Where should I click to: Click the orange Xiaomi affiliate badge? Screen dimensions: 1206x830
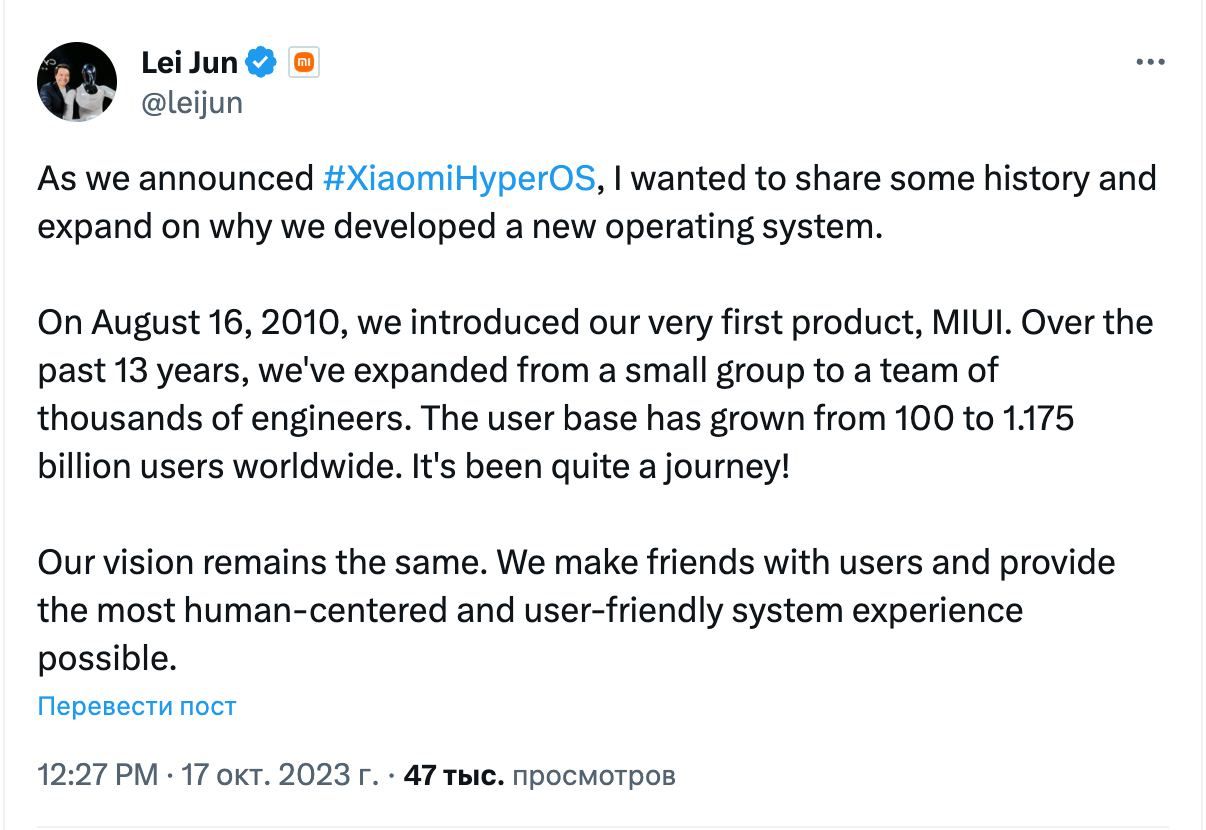pyautogui.click(x=303, y=61)
